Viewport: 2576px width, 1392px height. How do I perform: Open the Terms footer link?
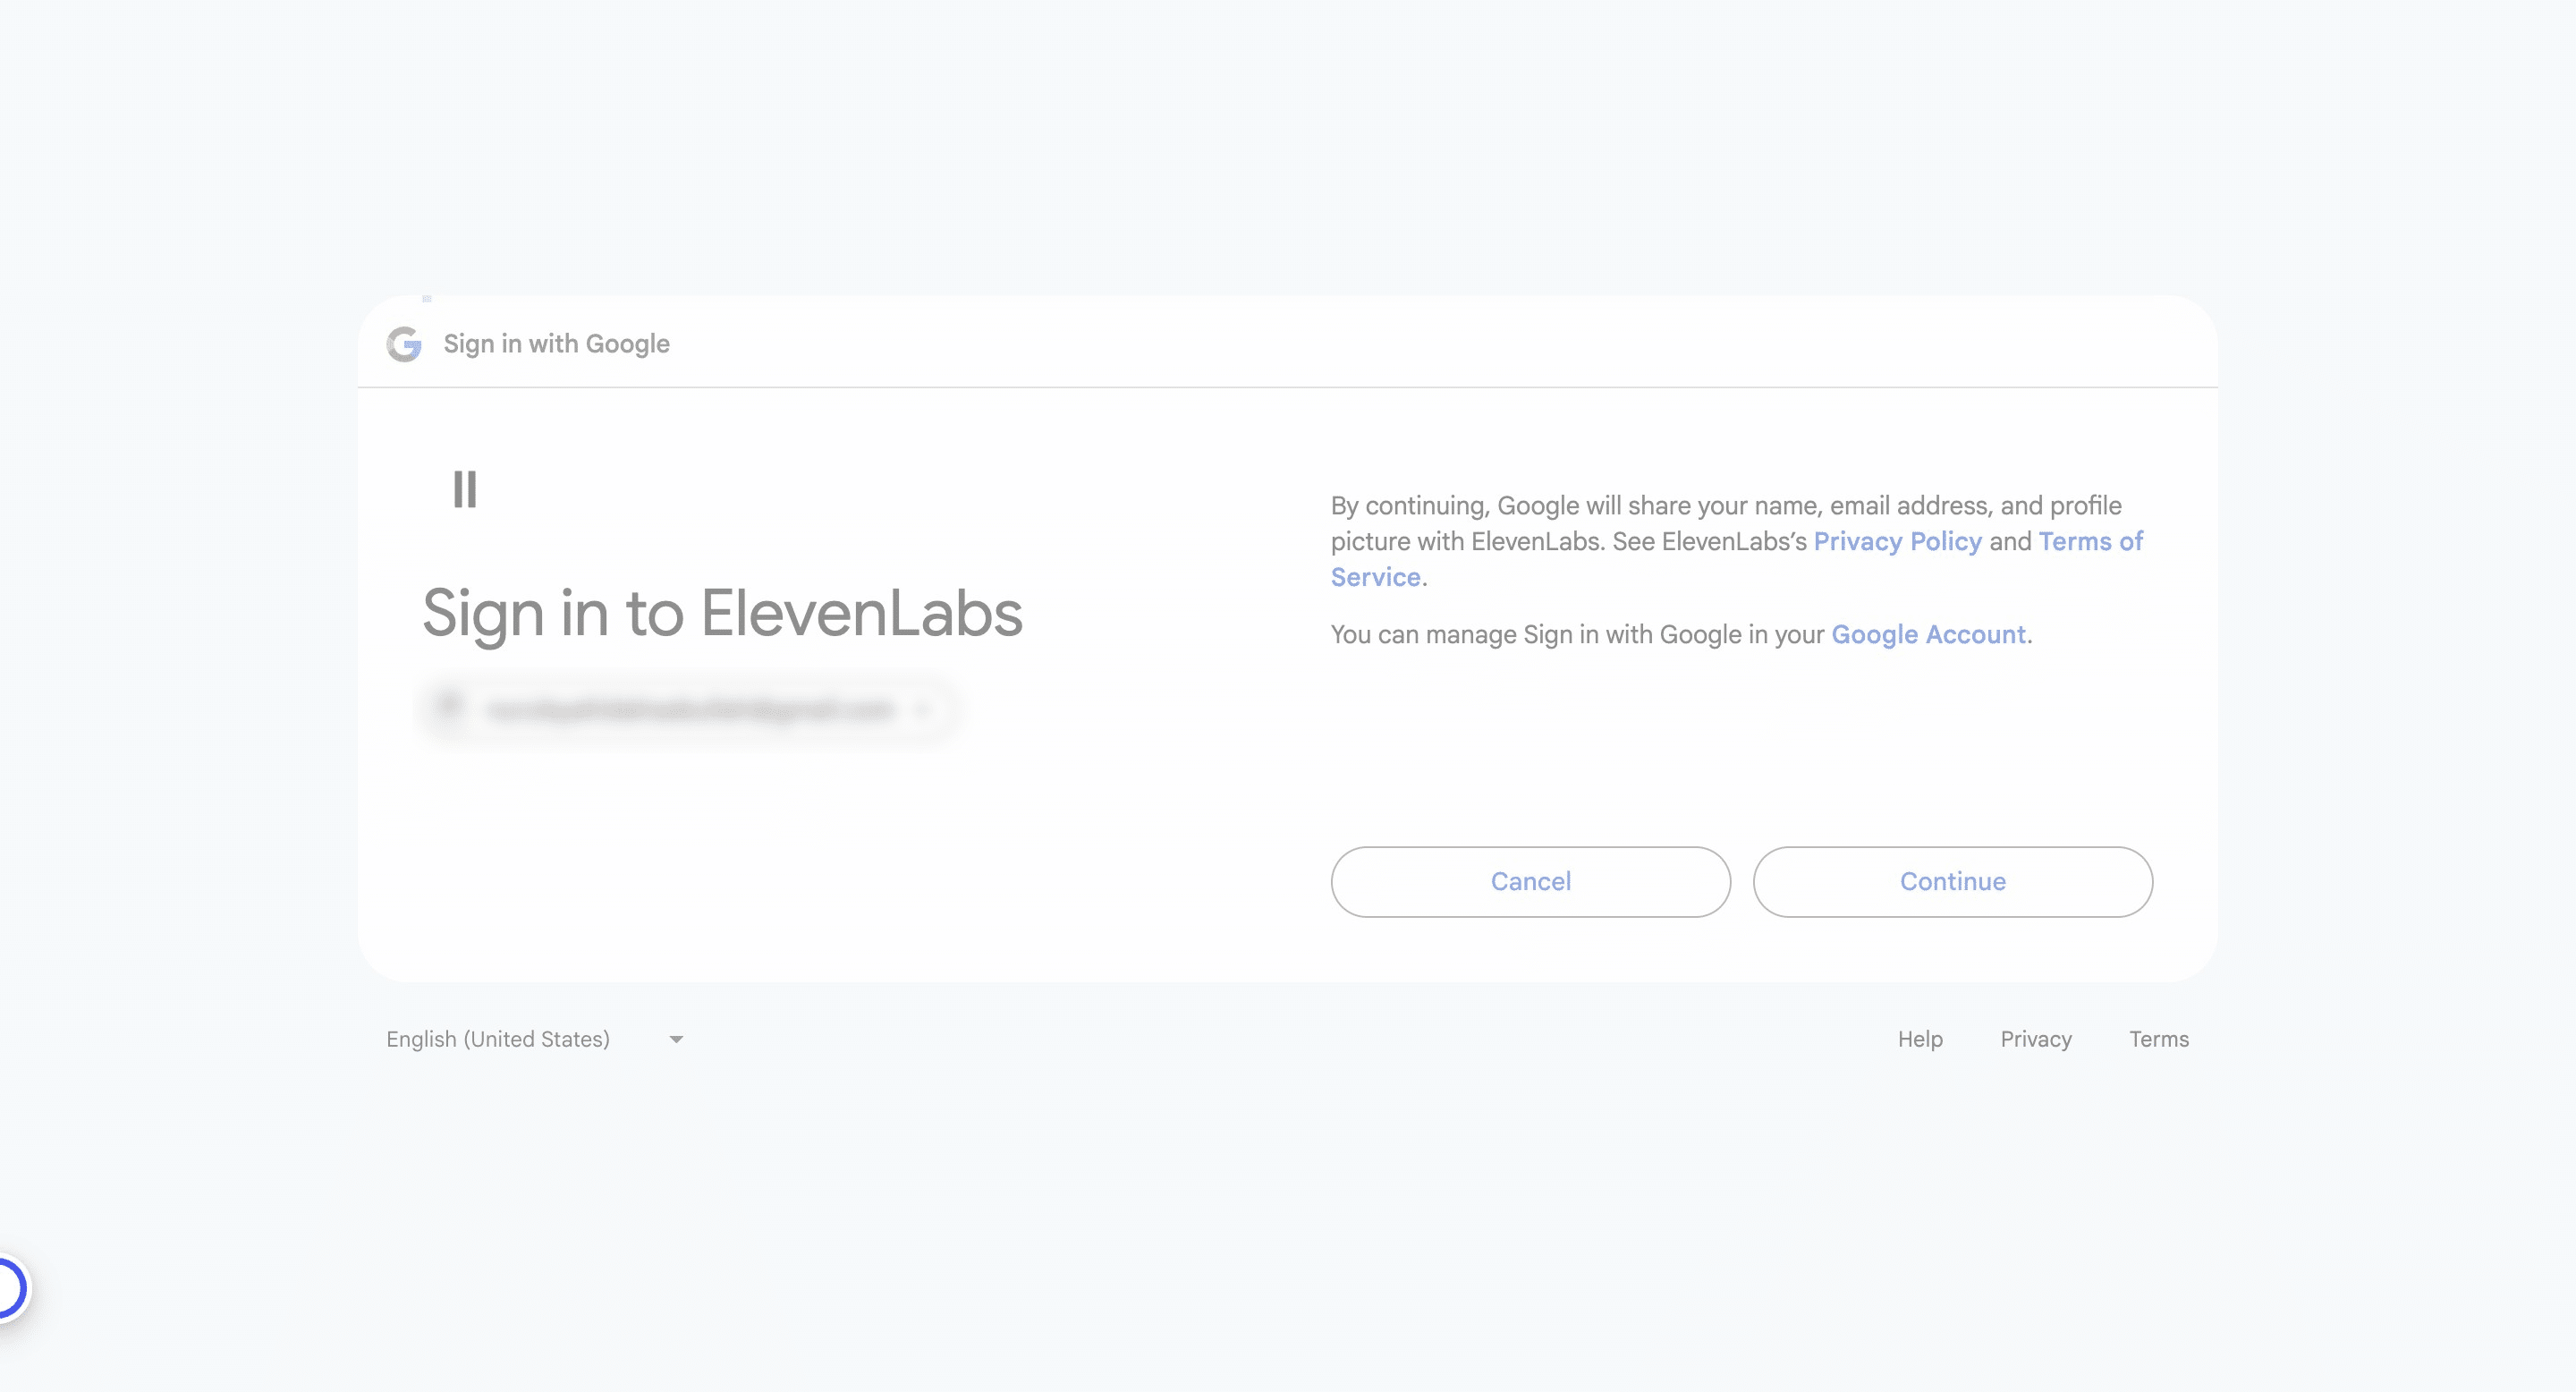2159,1039
